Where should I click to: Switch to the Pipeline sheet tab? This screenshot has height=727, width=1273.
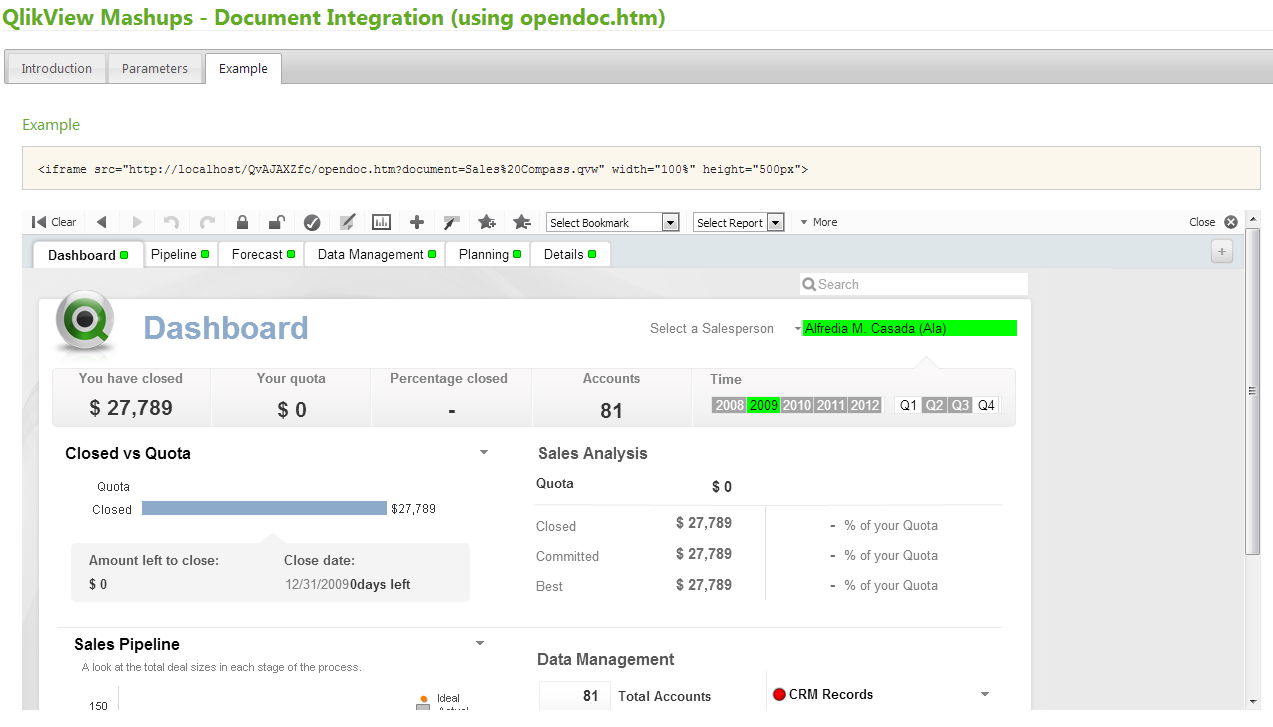tap(180, 255)
